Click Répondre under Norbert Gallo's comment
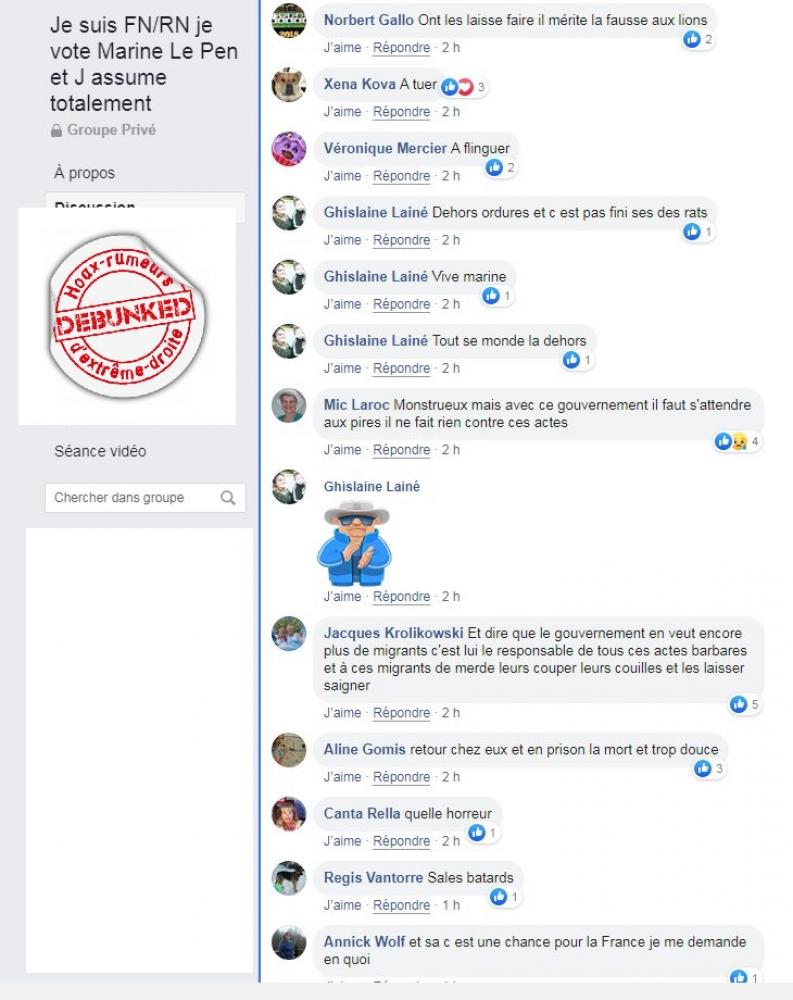The height and width of the screenshot is (1000, 793). (401, 47)
